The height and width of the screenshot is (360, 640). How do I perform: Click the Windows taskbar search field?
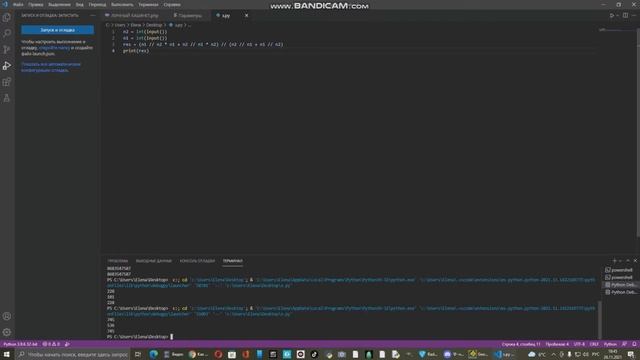pyautogui.click(x=73, y=354)
